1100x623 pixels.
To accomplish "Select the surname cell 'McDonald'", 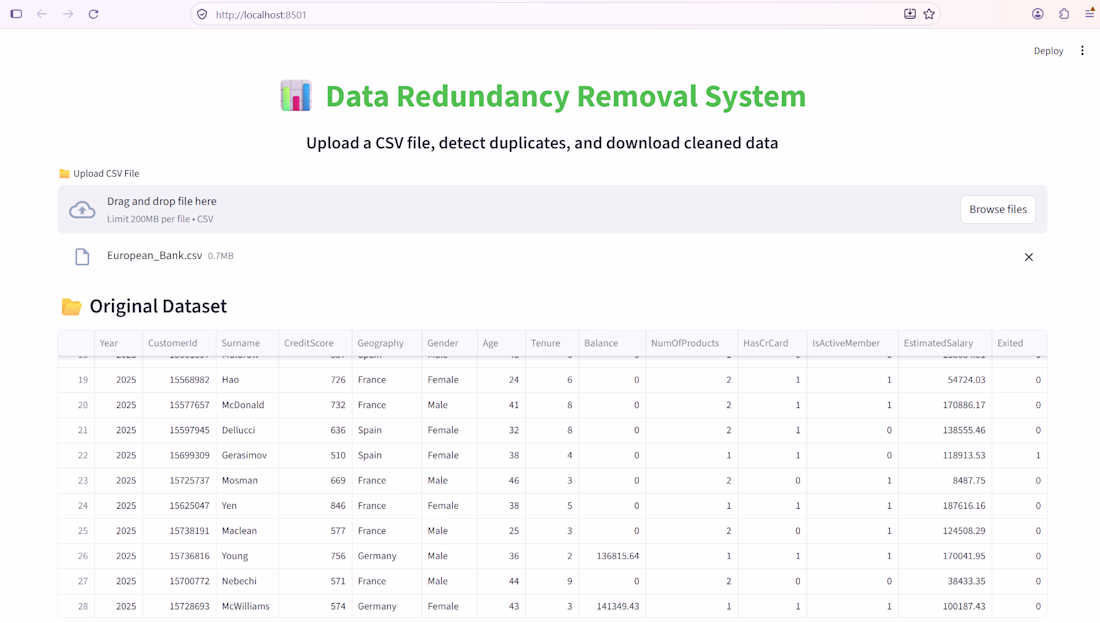I will pos(248,405).
